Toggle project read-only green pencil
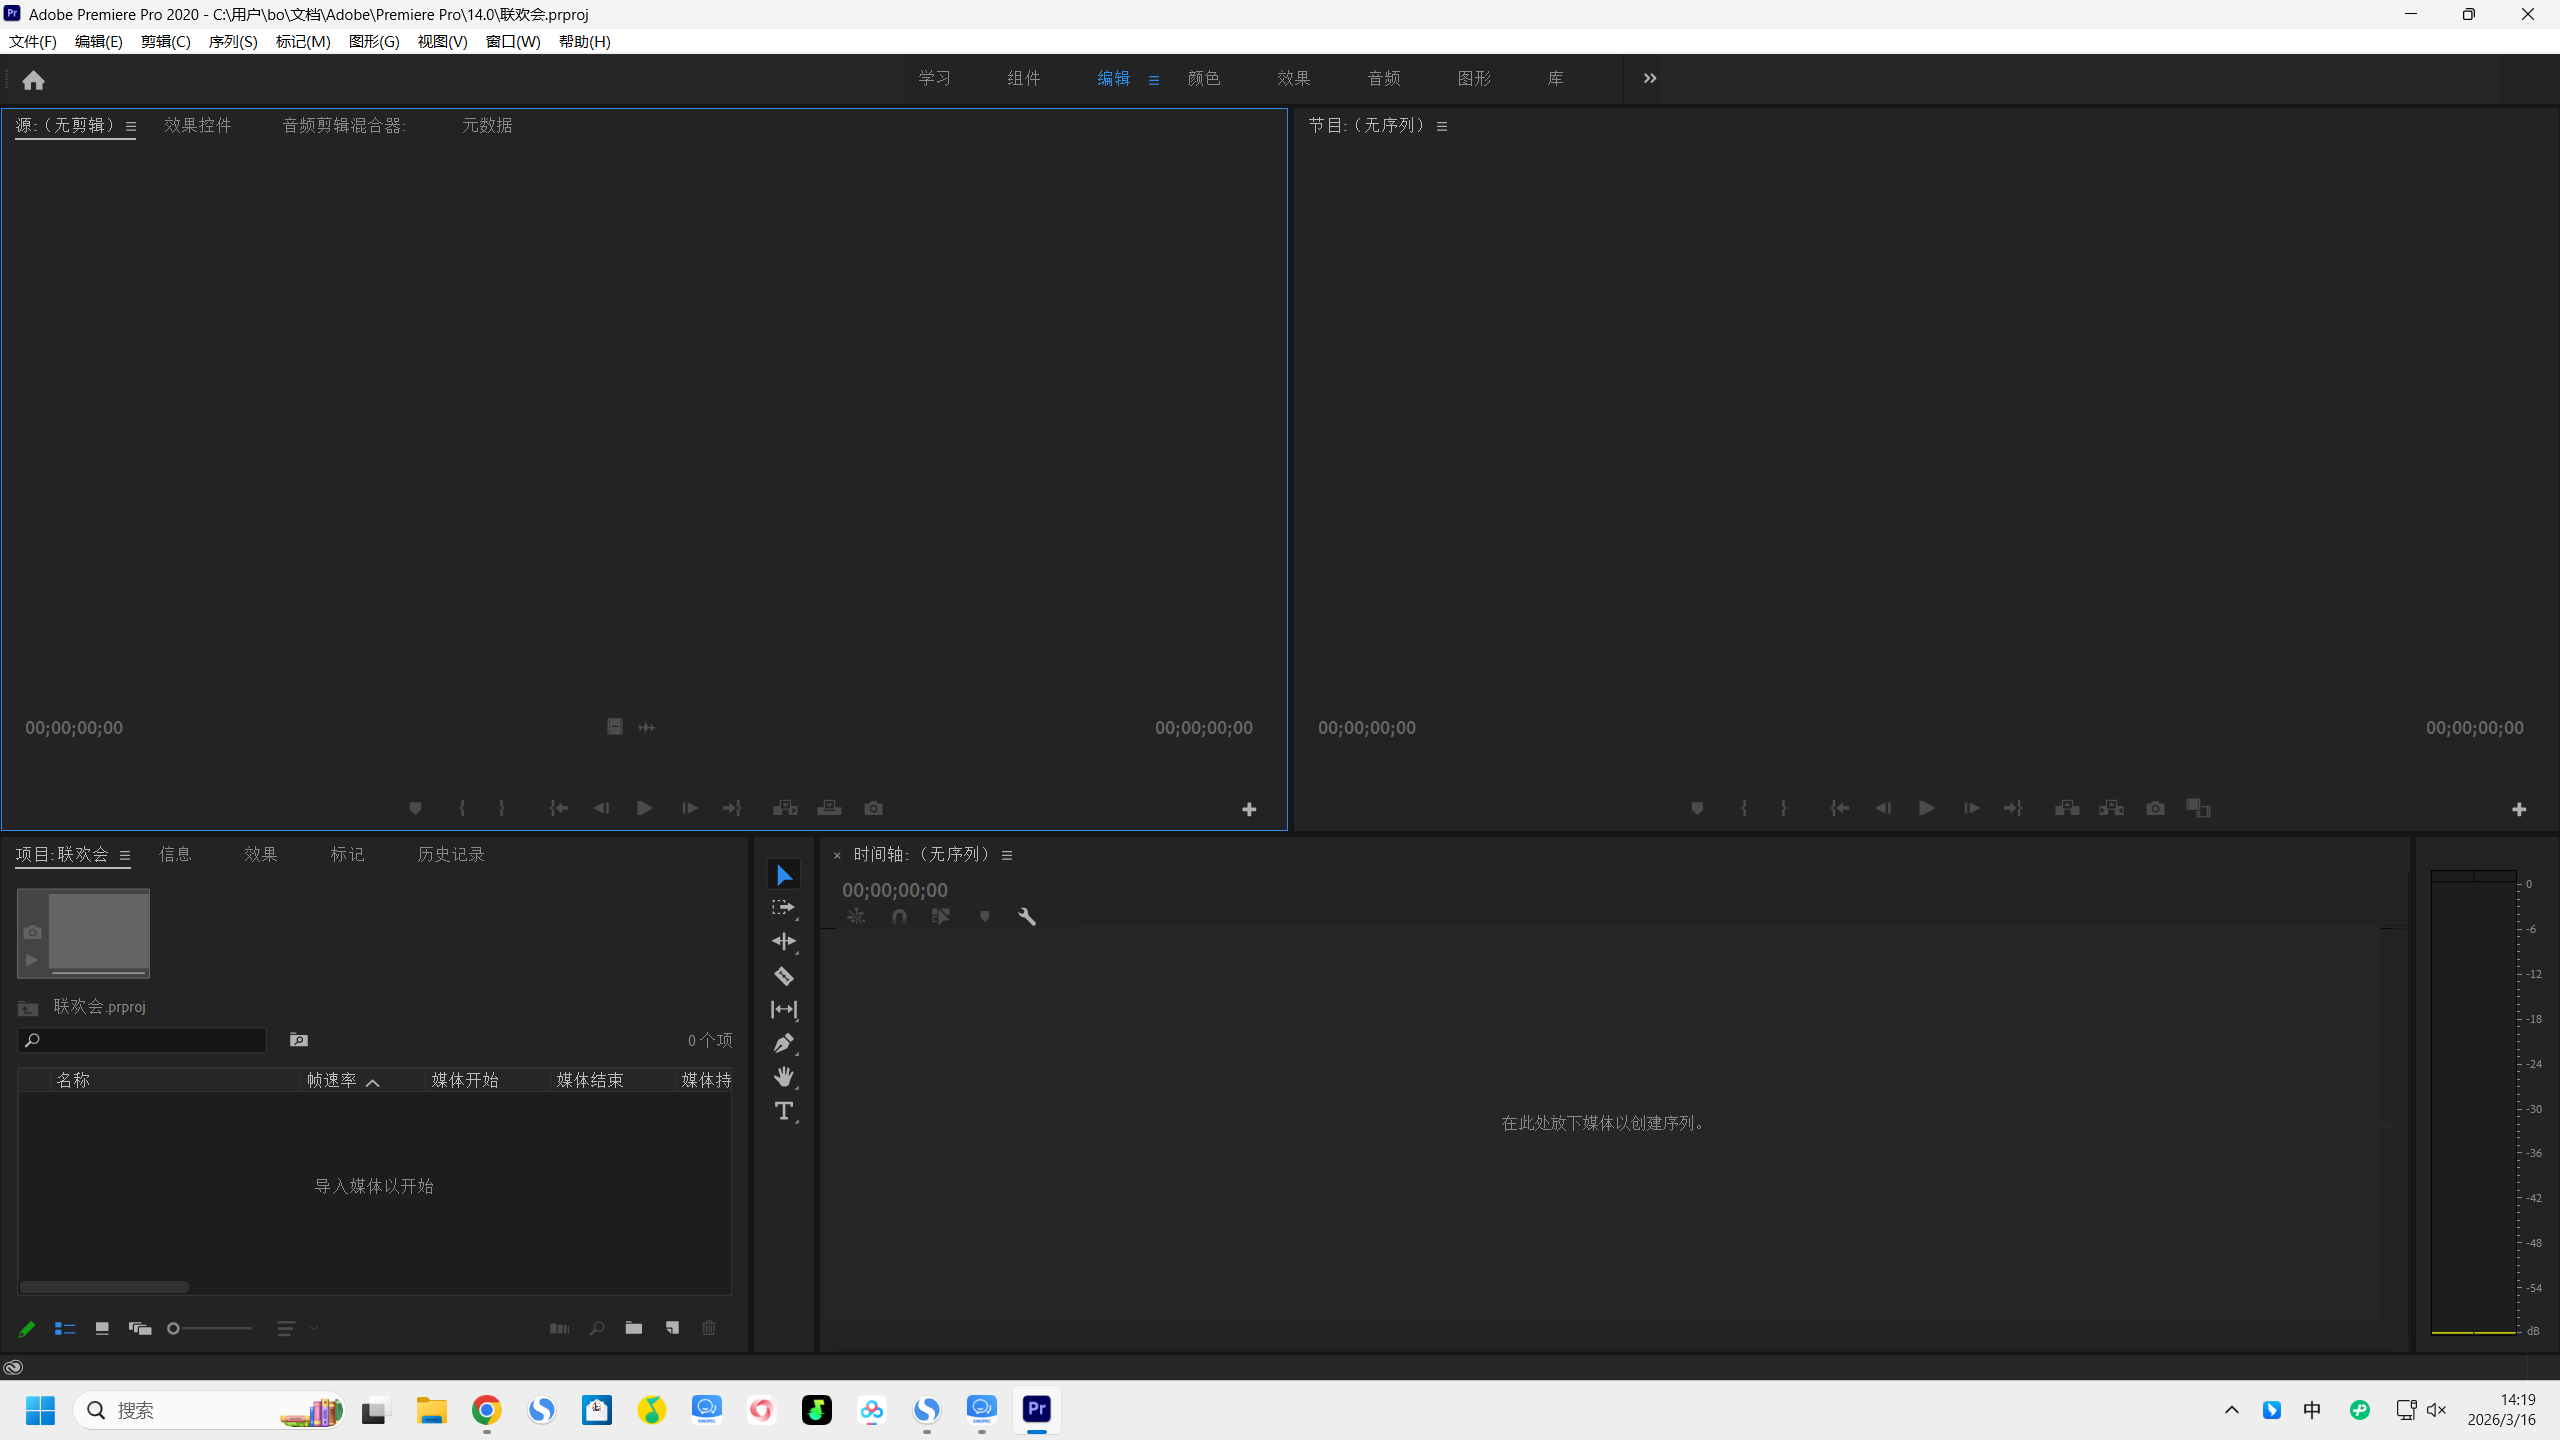The image size is (2560, 1440). point(27,1328)
